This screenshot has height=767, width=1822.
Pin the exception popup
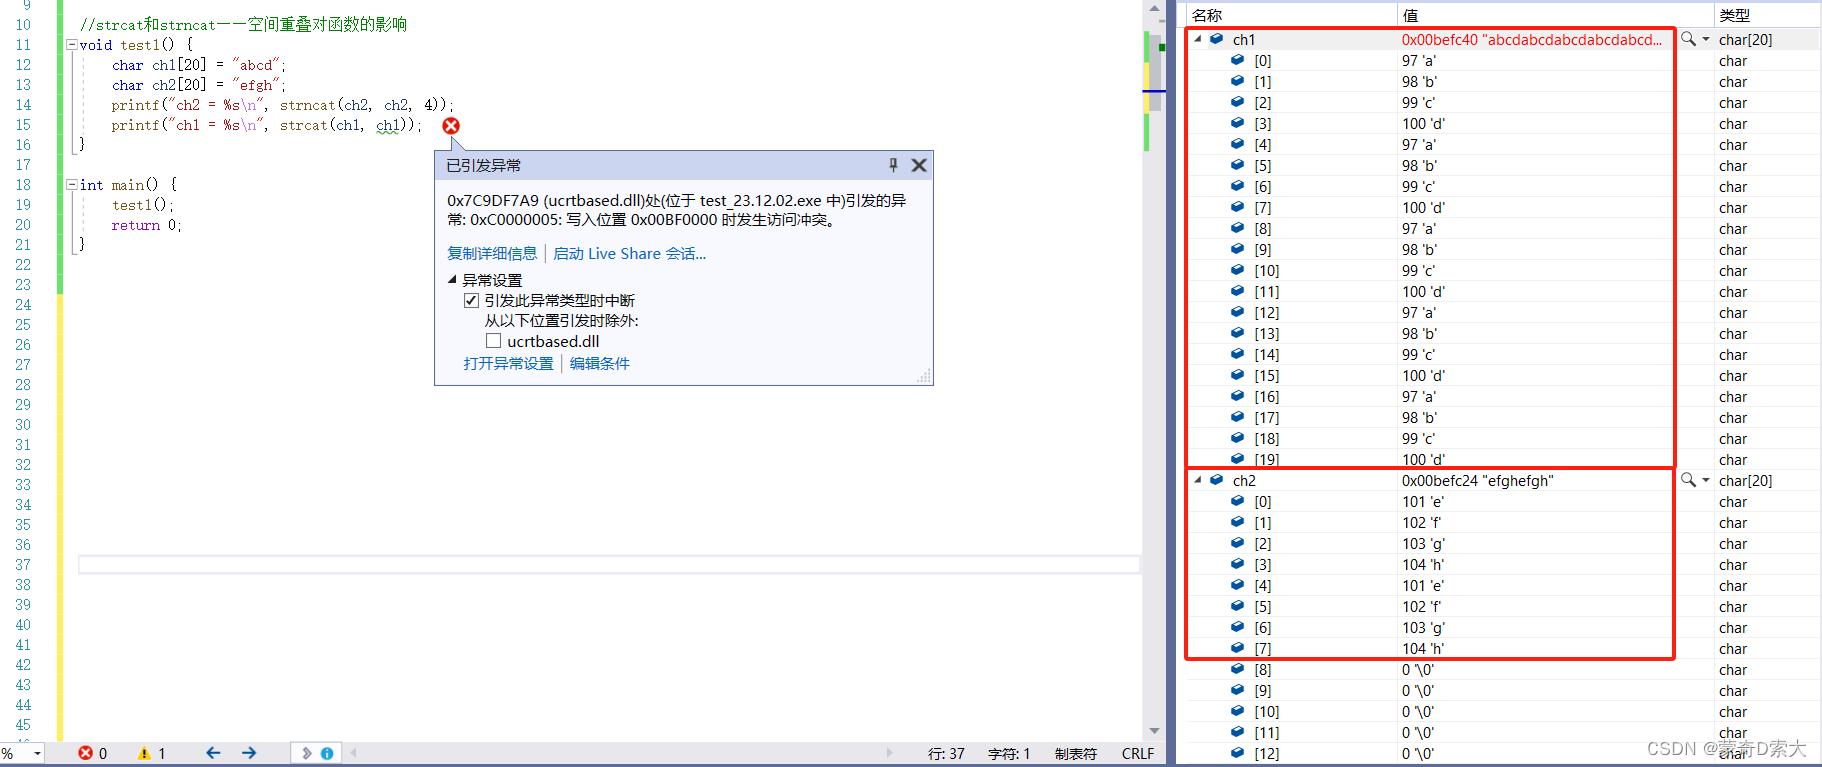click(893, 165)
